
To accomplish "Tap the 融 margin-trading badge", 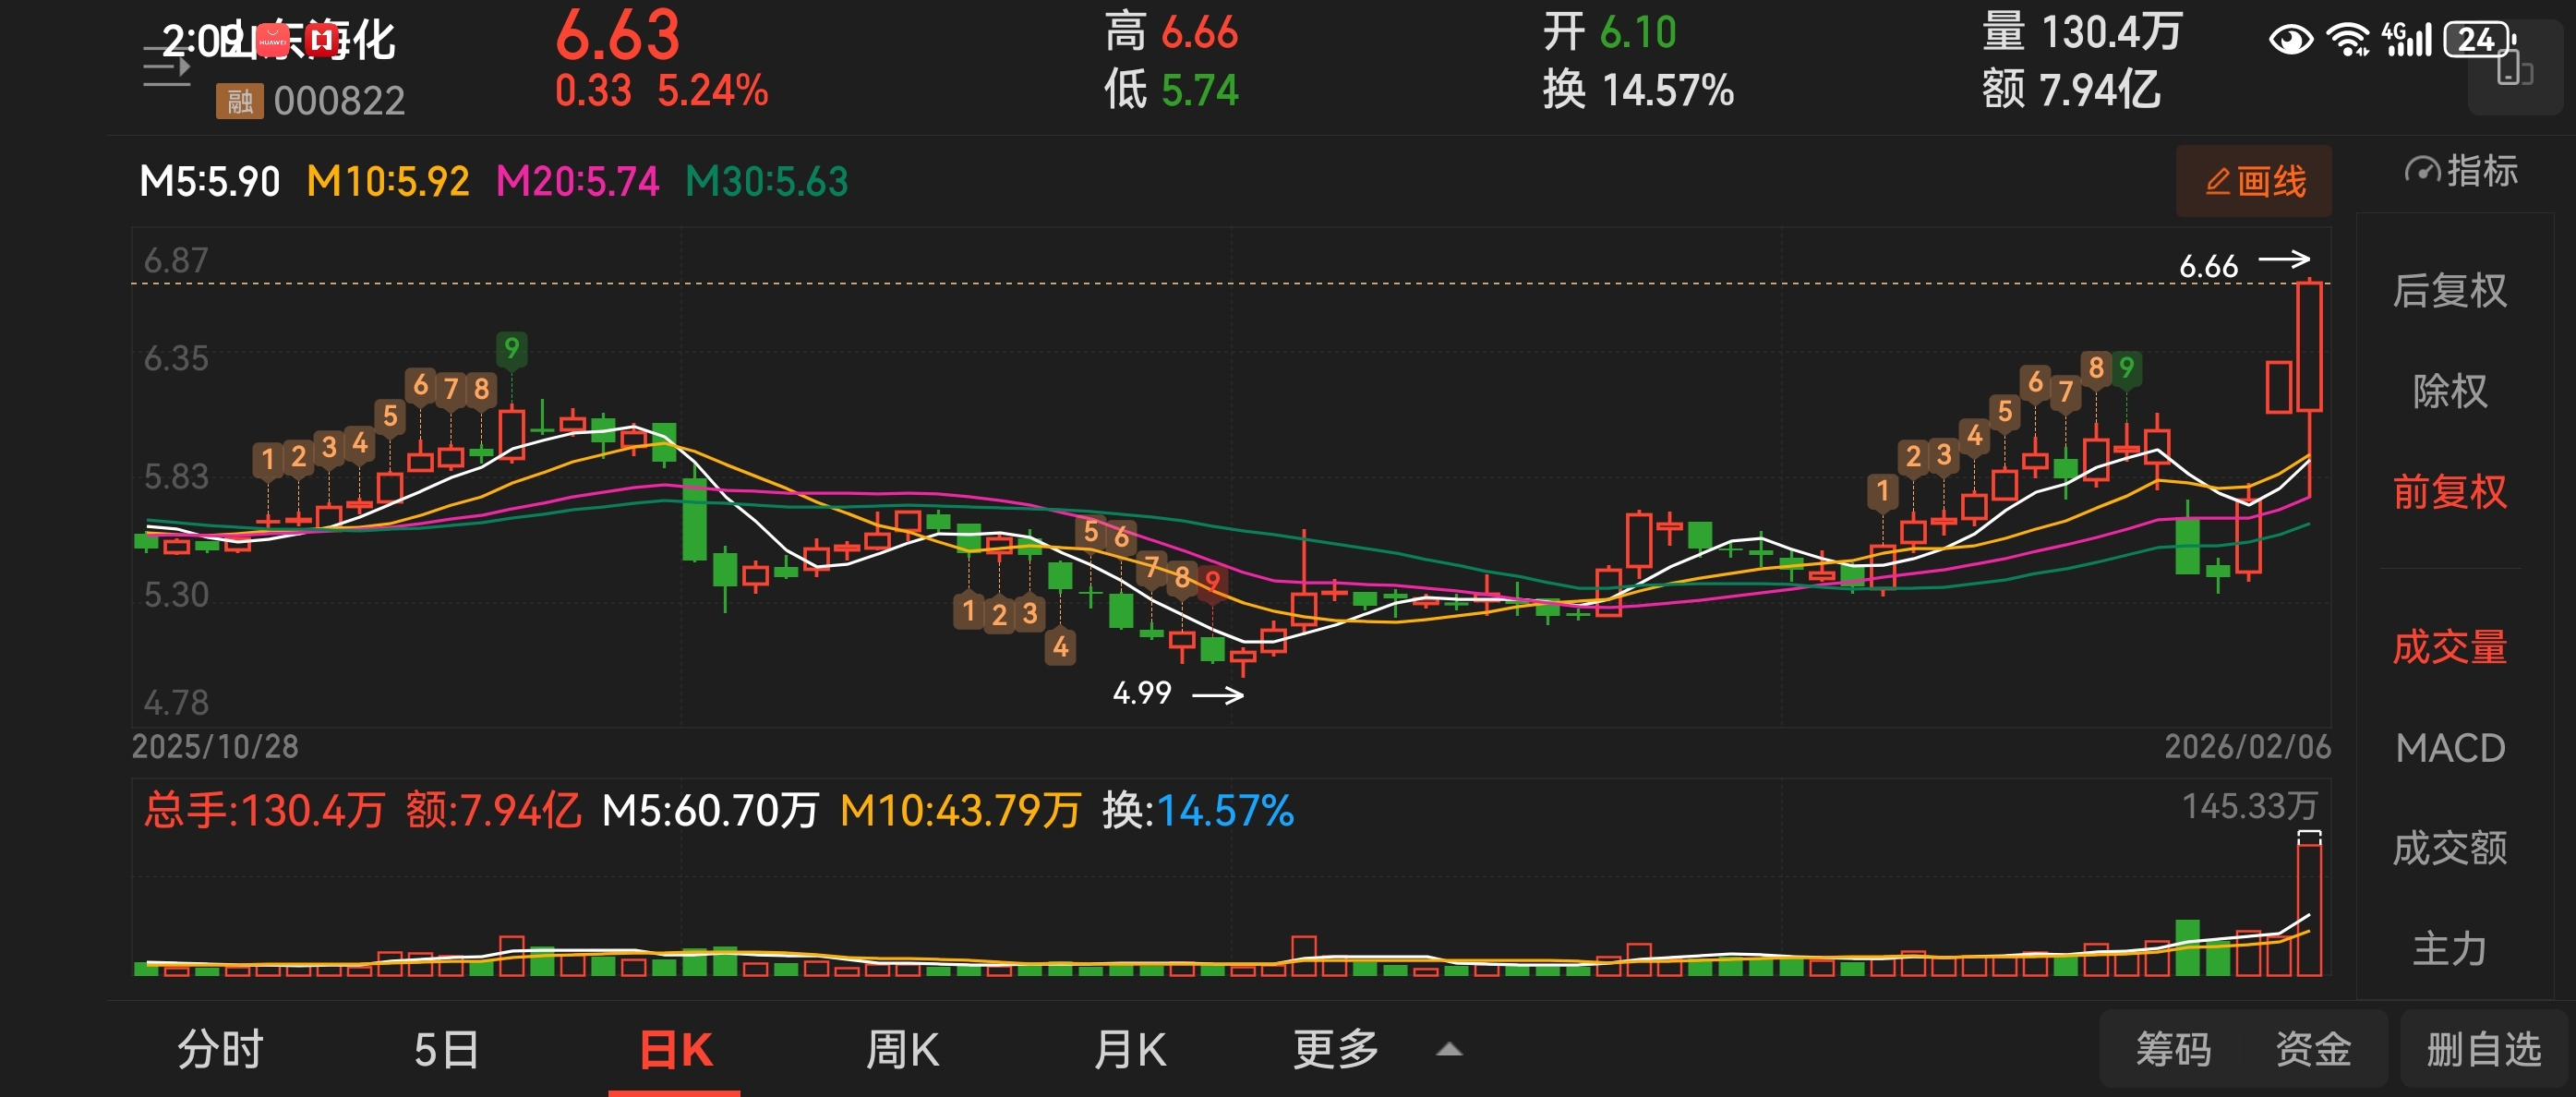I will [x=239, y=101].
